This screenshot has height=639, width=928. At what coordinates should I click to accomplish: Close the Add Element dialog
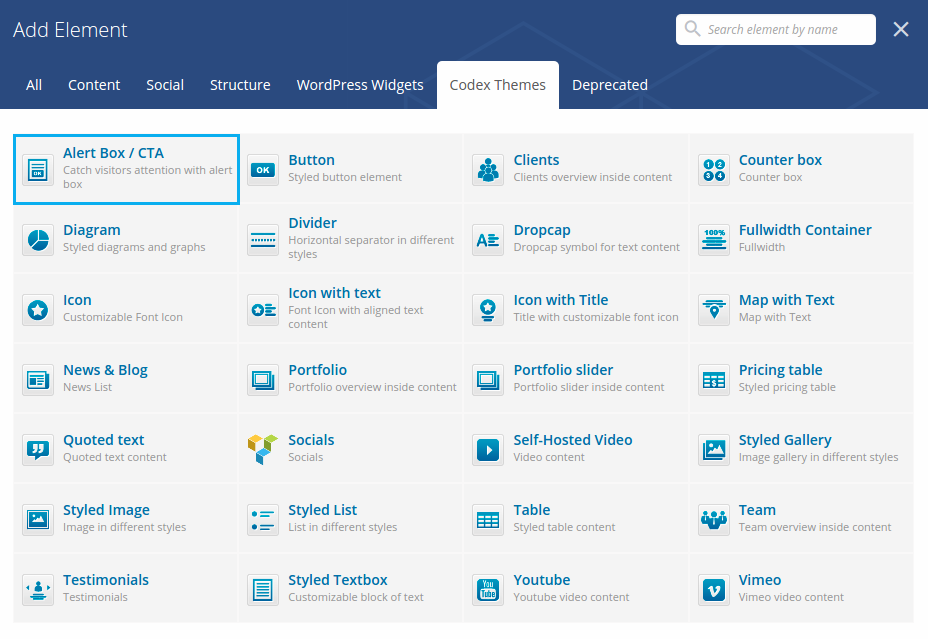pos(901,29)
